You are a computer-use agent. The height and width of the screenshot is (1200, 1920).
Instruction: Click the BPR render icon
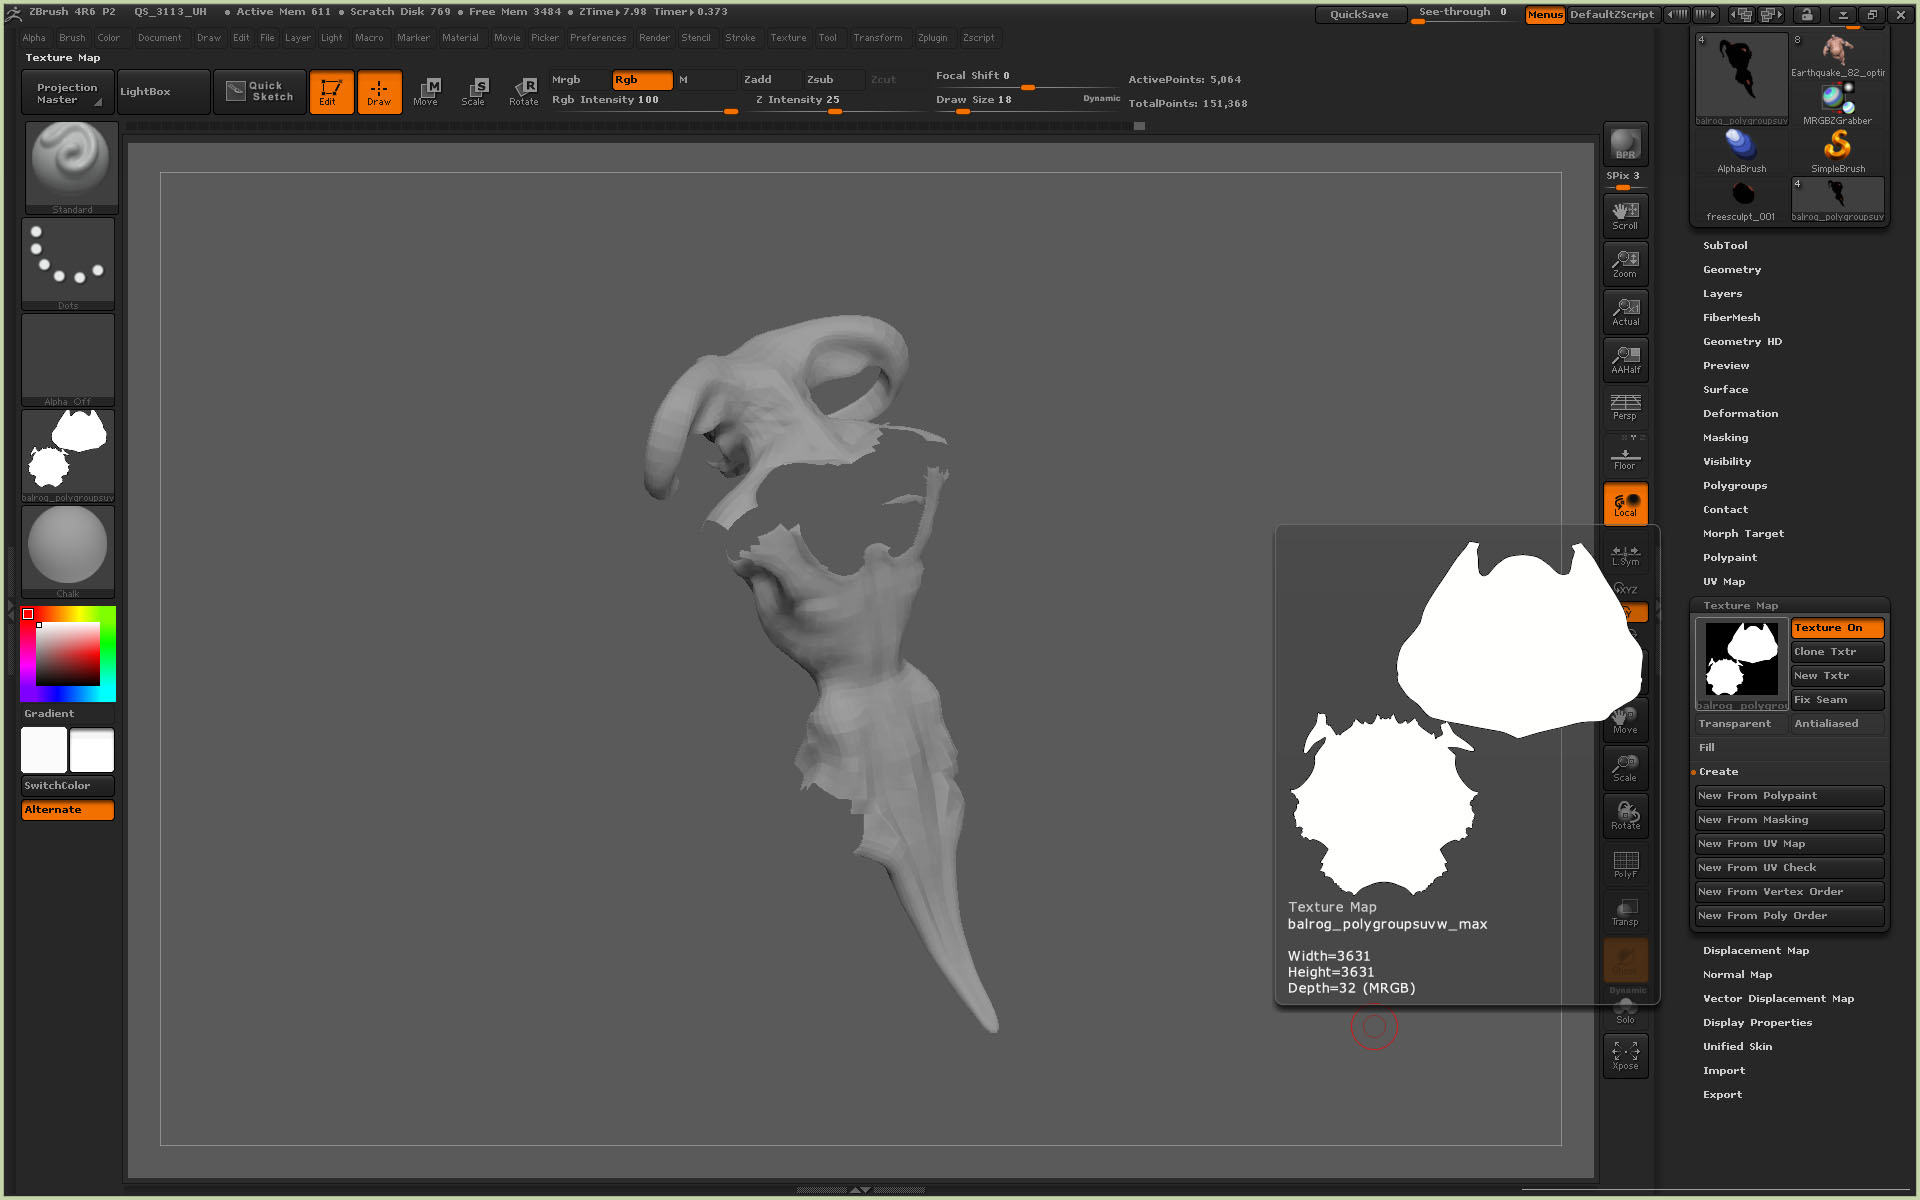pos(1625,144)
